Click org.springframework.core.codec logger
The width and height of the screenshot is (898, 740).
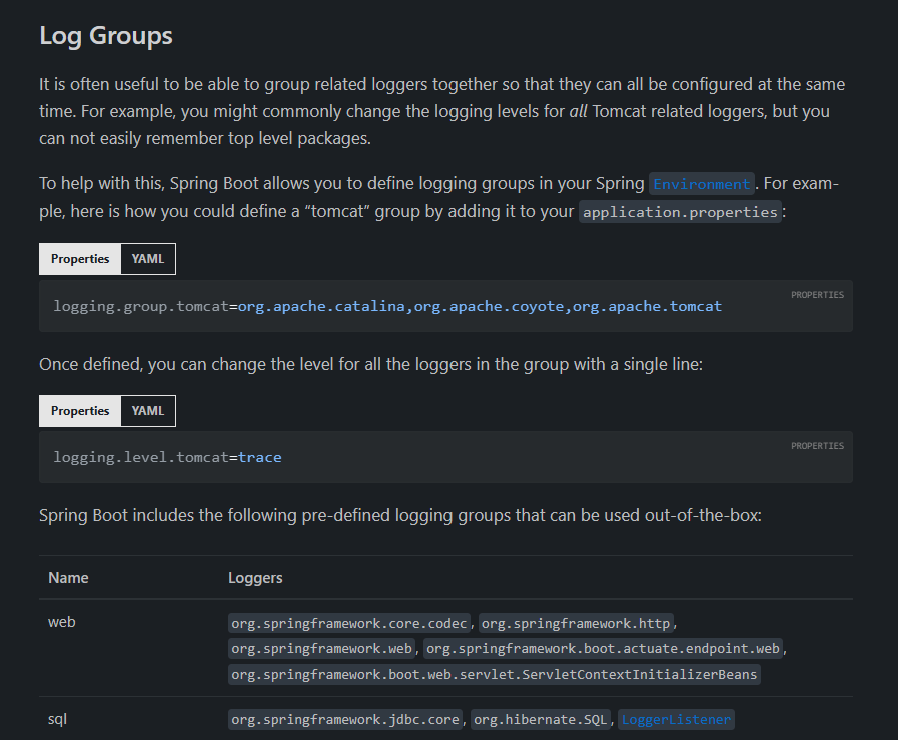[349, 623]
